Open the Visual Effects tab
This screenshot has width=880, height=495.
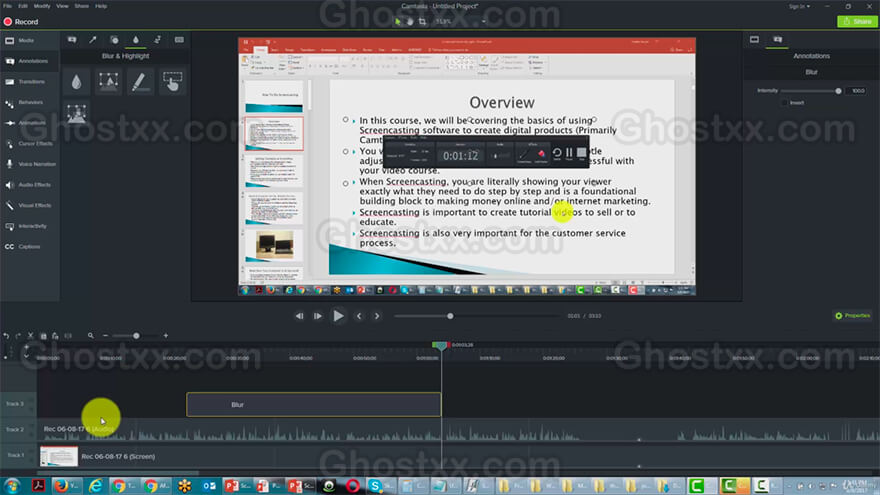coord(30,205)
